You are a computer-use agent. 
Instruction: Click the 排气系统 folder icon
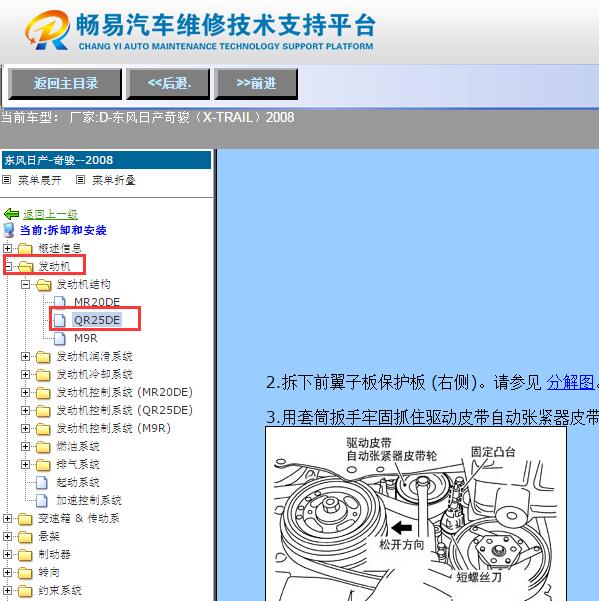43,465
